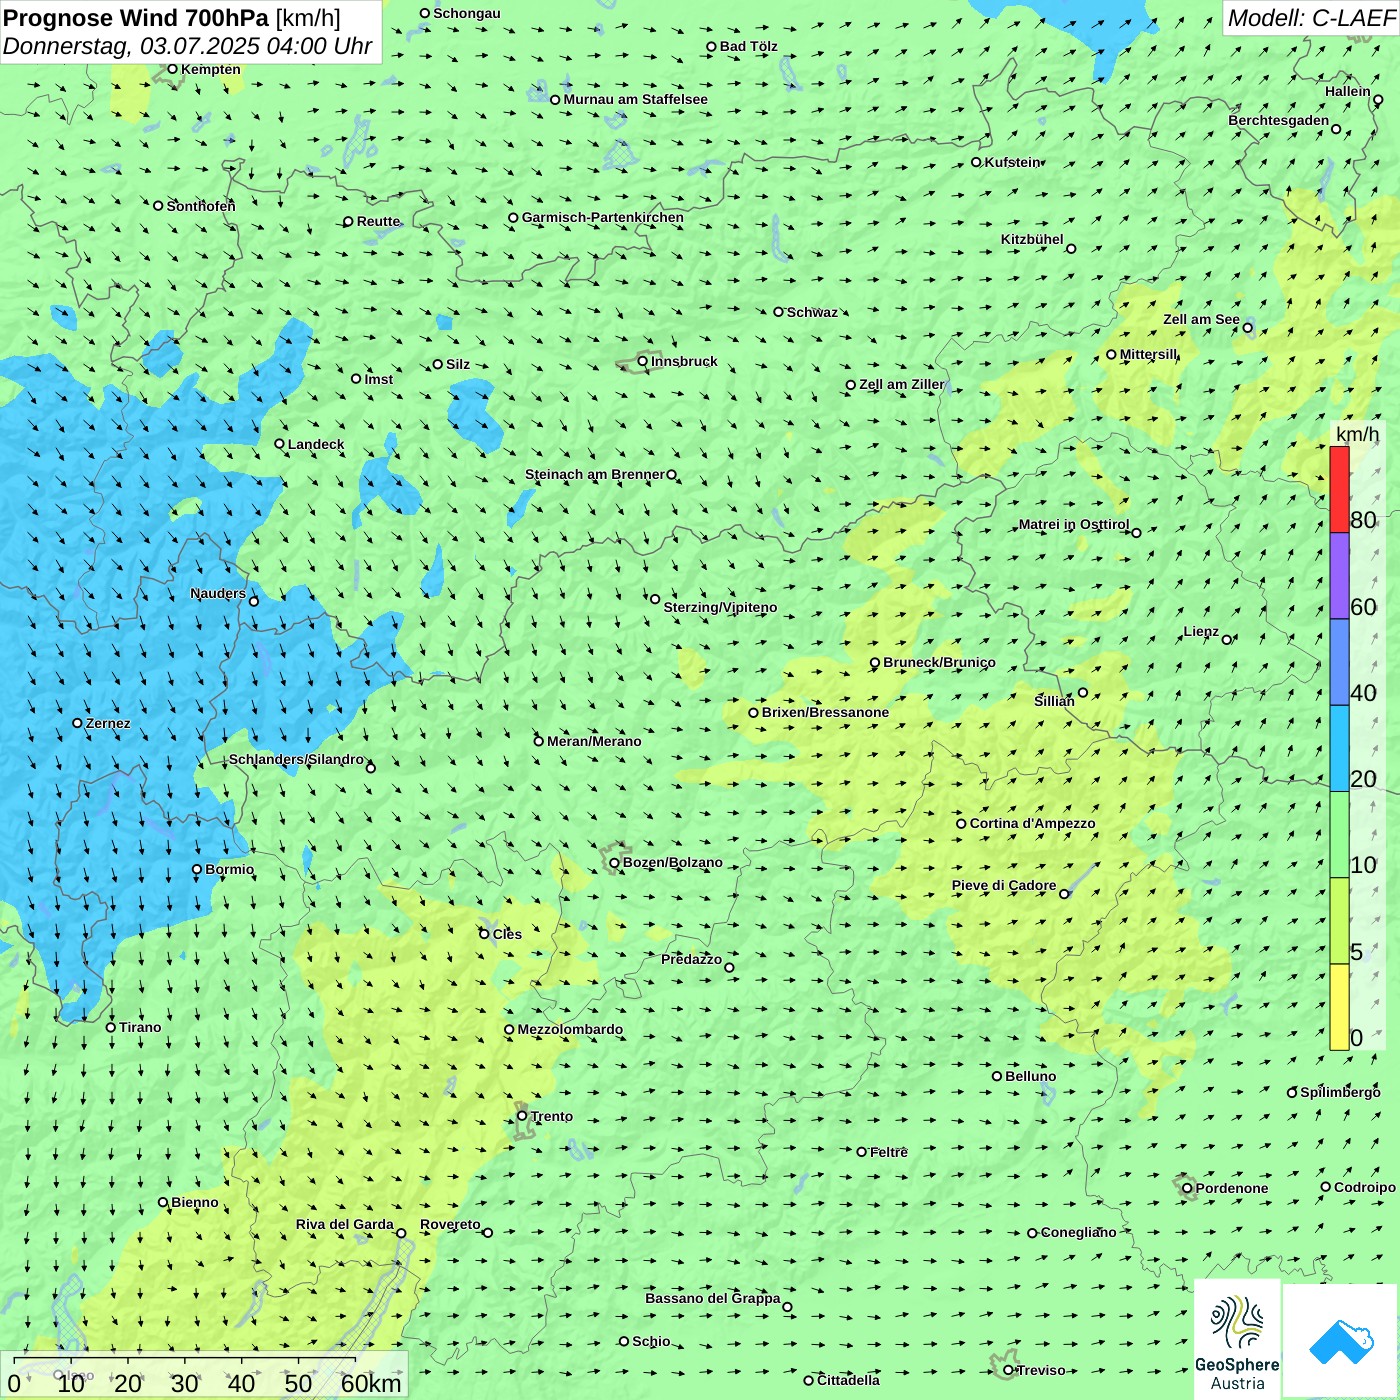Click the Kitzbühel label
This screenshot has height=1400, width=1400.
click(x=1032, y=239)
